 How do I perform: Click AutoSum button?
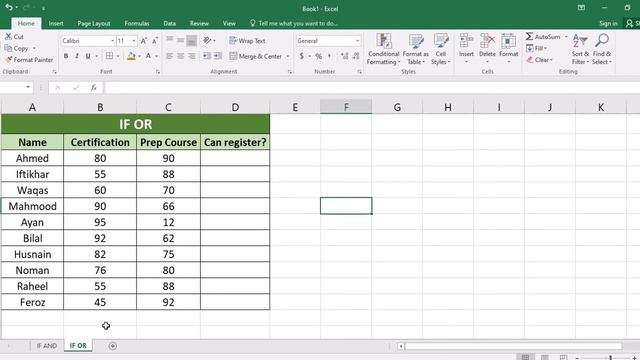(543, 37)
